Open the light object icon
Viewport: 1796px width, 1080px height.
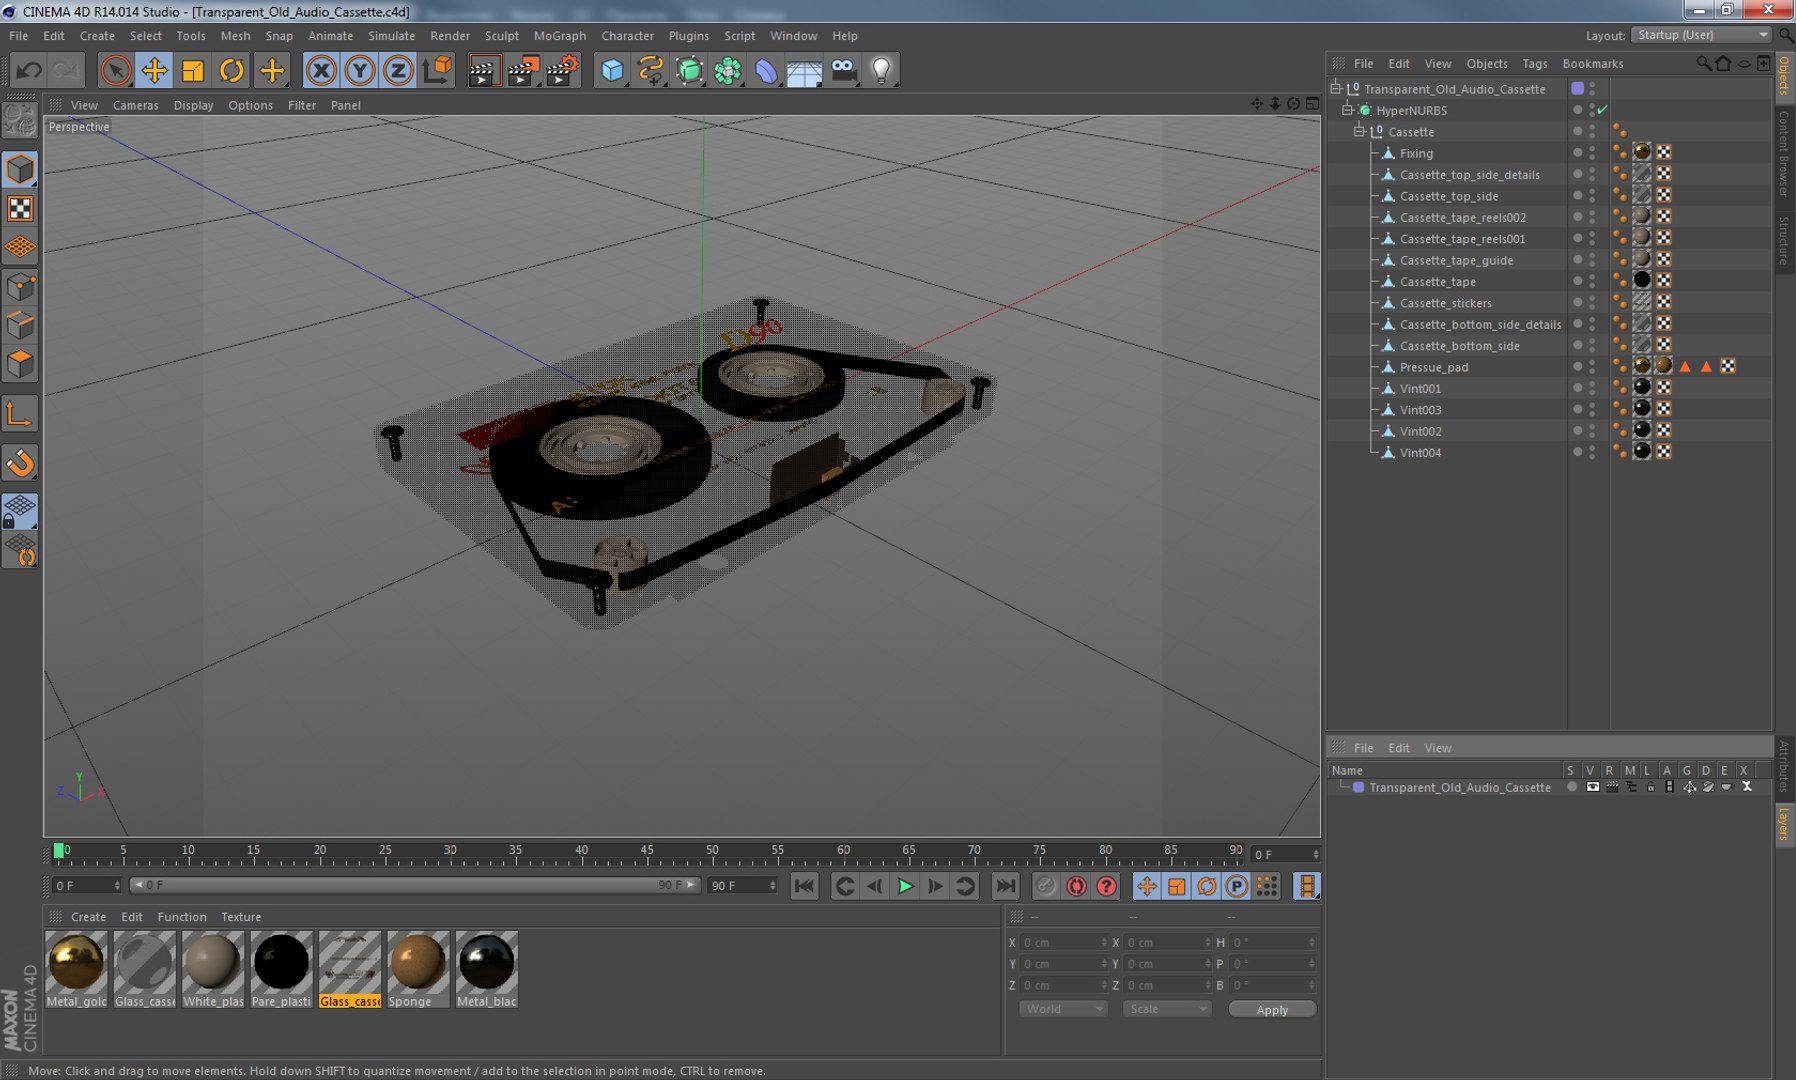tap(881, 70)
